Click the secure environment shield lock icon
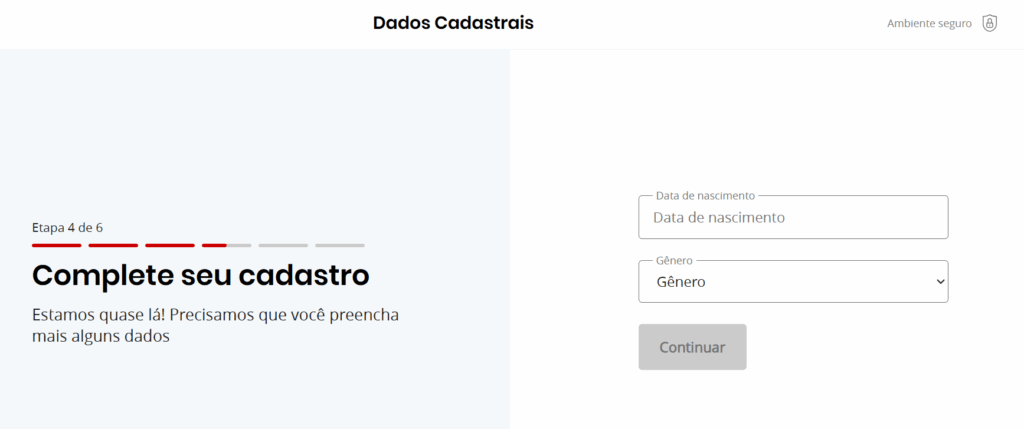1024x429 pixels. pyautogui.click(x=989, y=23)
